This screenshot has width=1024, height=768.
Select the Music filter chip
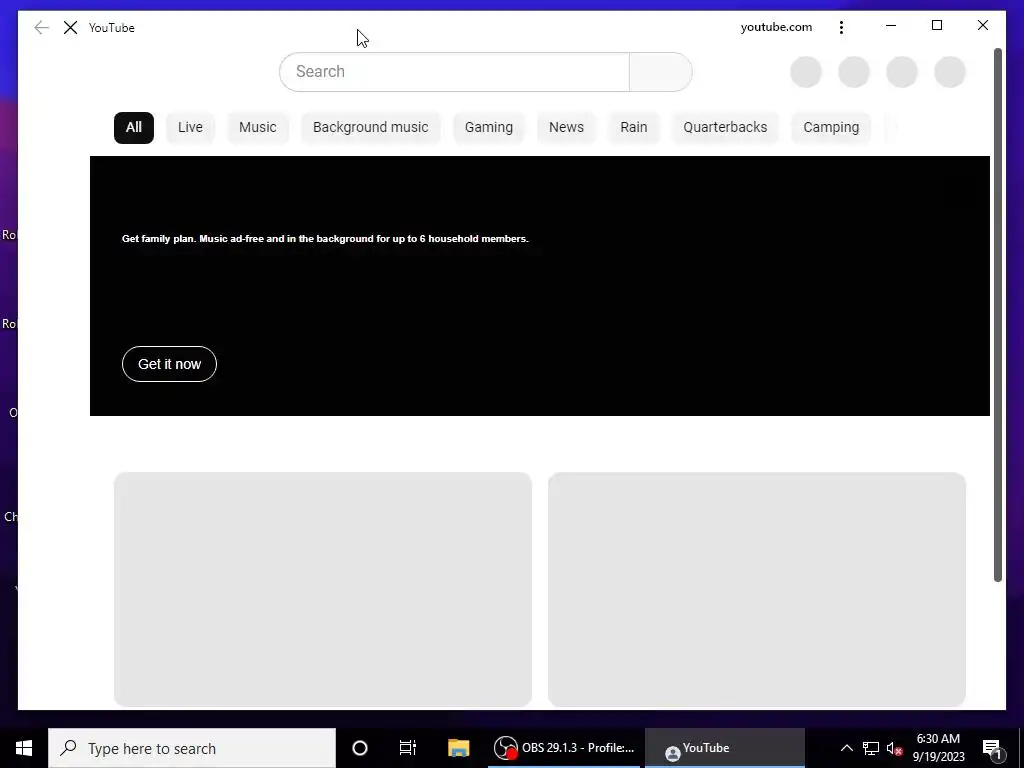pos(257,127)
